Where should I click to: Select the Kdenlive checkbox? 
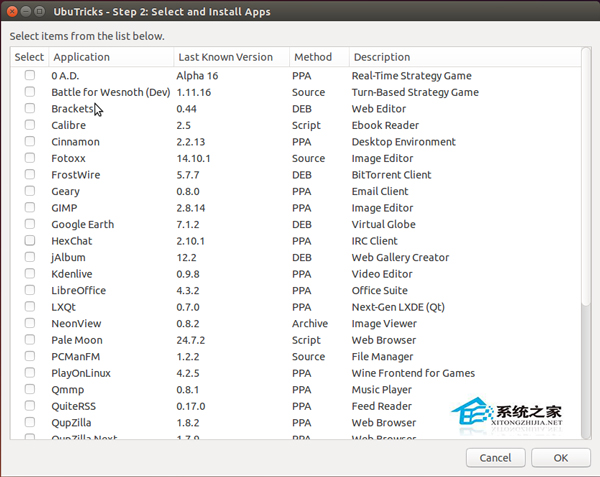[30, 274]
